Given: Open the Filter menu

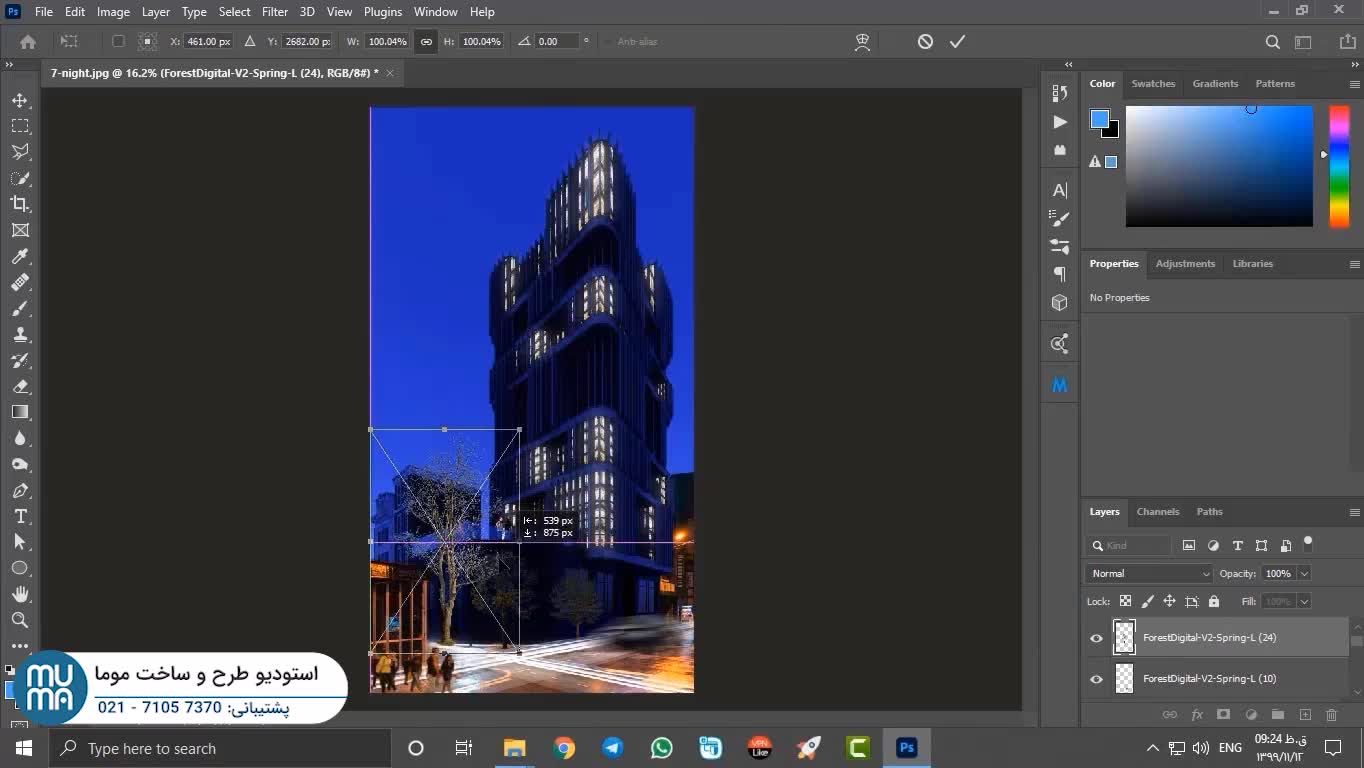Looking at the screenshot, I should pyautogui.click(x=274, y=12).
